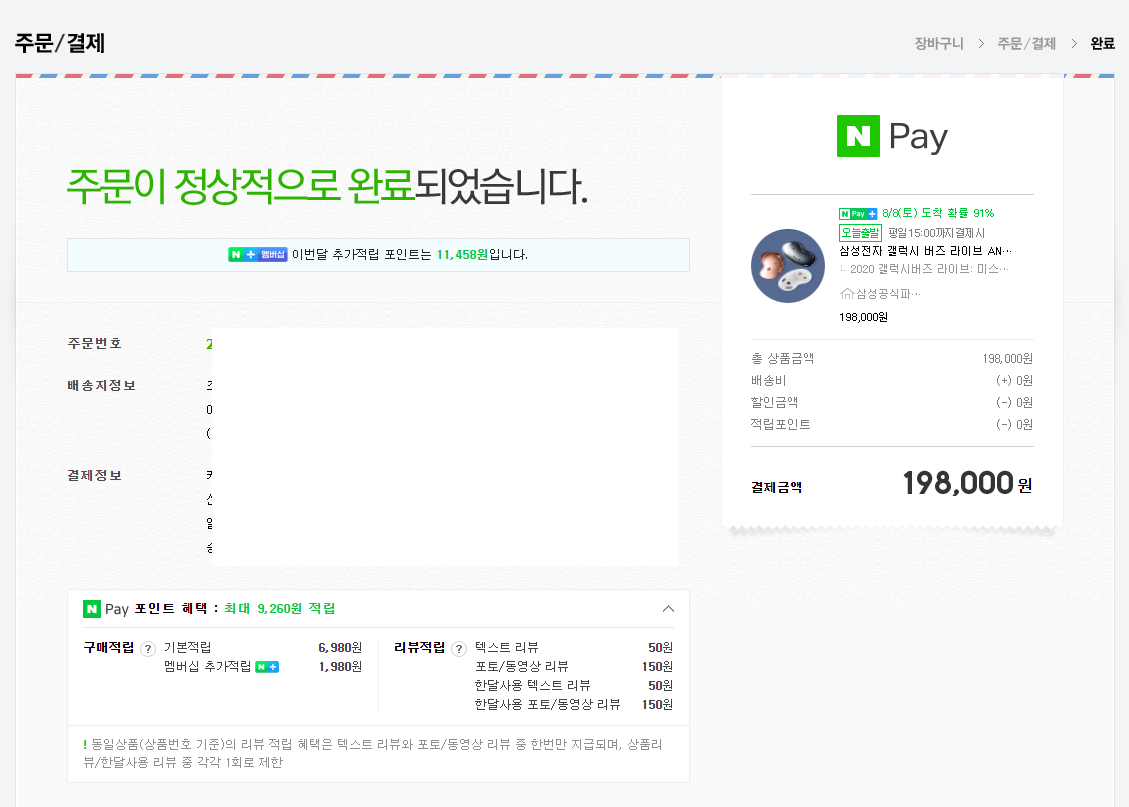1129x807 pixels.
Task: Click the store home icon beside 삼성공식파
Action: tap(847, 294)
